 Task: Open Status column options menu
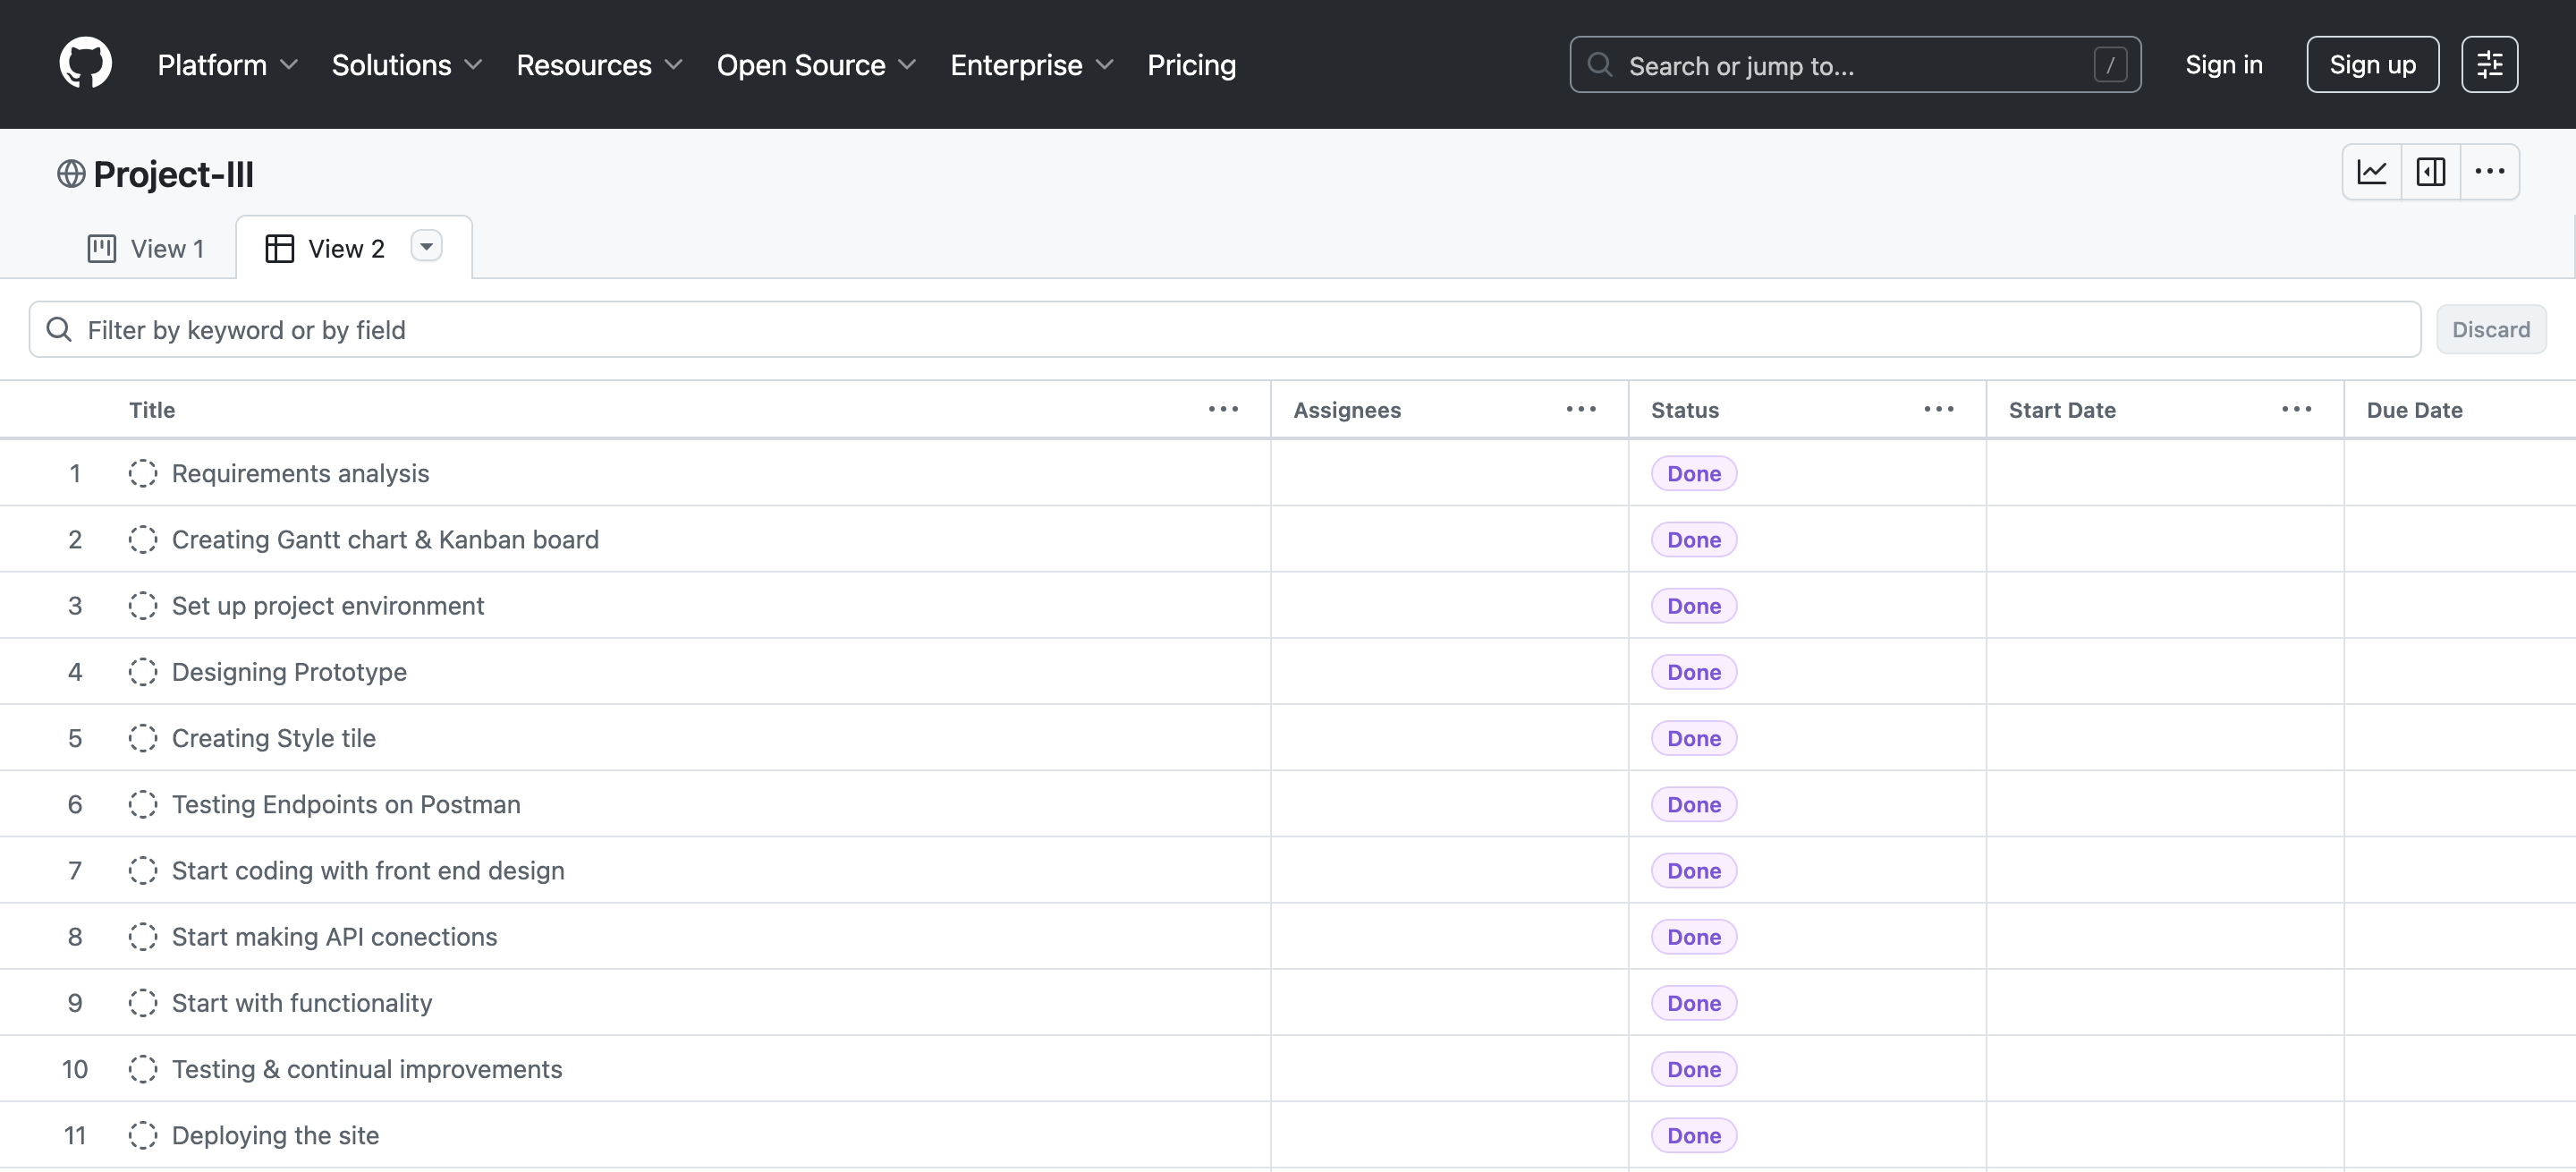click(1938, 409)
